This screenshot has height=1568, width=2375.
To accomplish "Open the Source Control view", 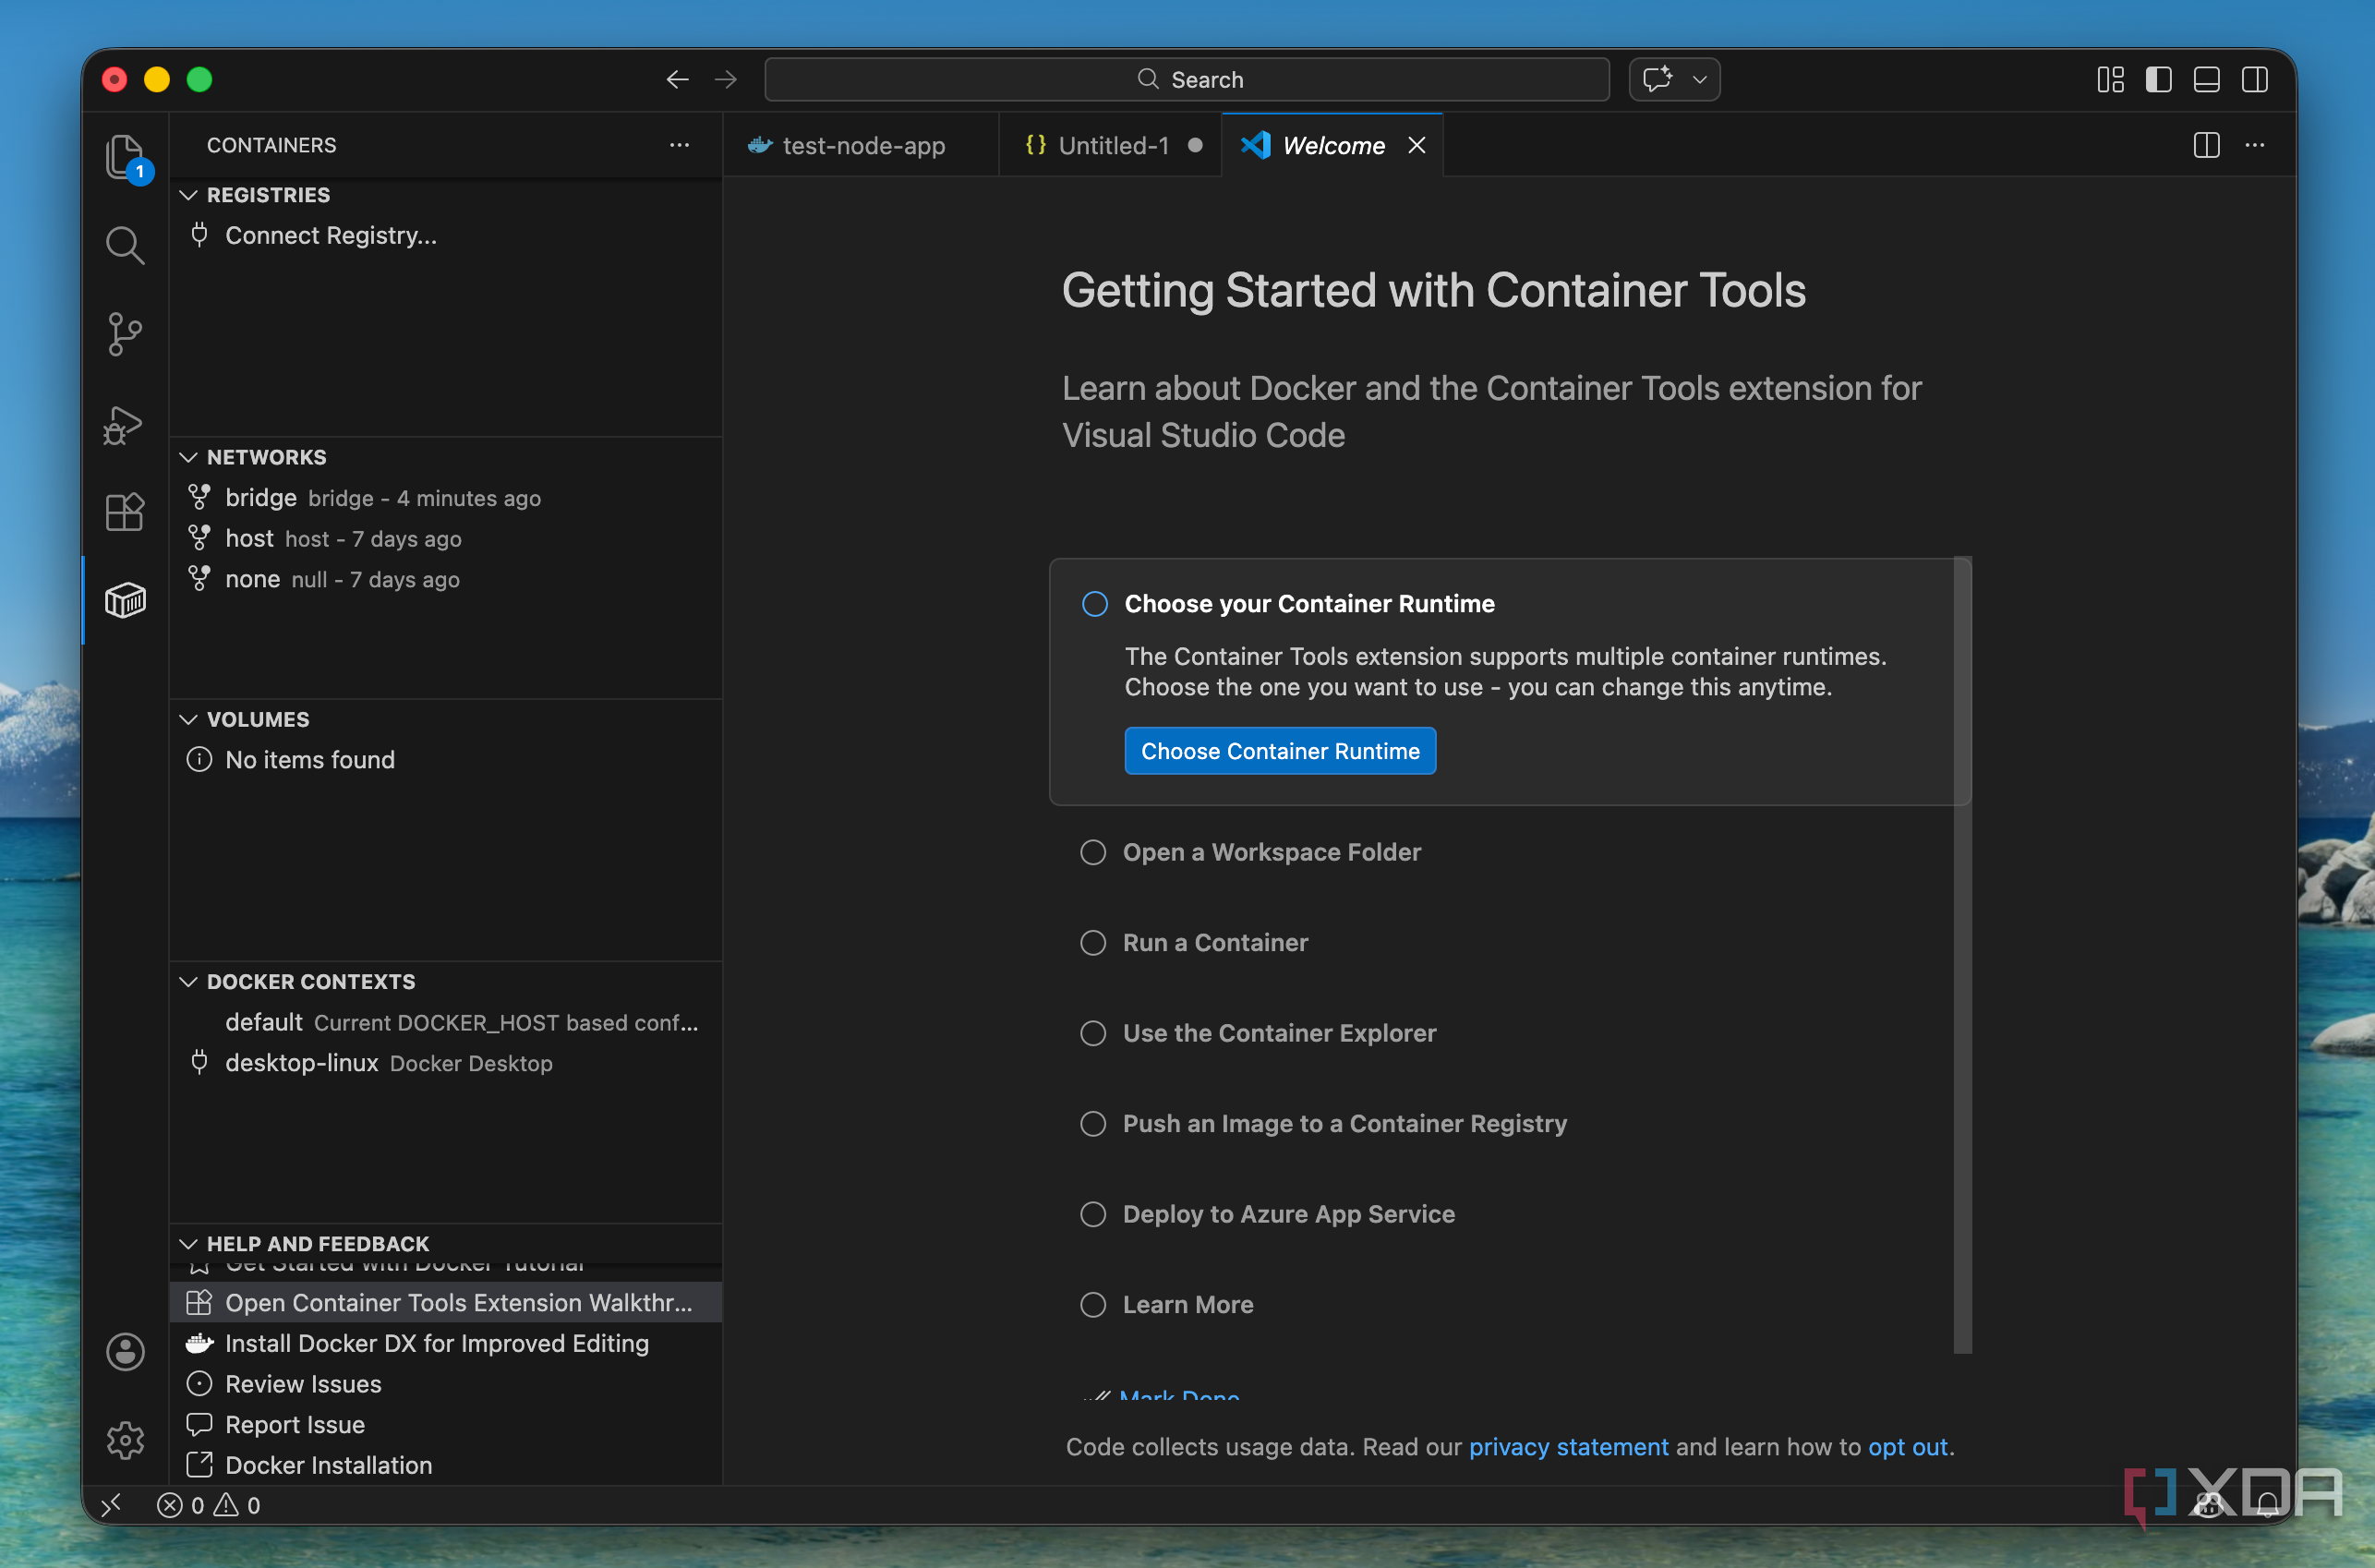I will (x=125, y=334).
